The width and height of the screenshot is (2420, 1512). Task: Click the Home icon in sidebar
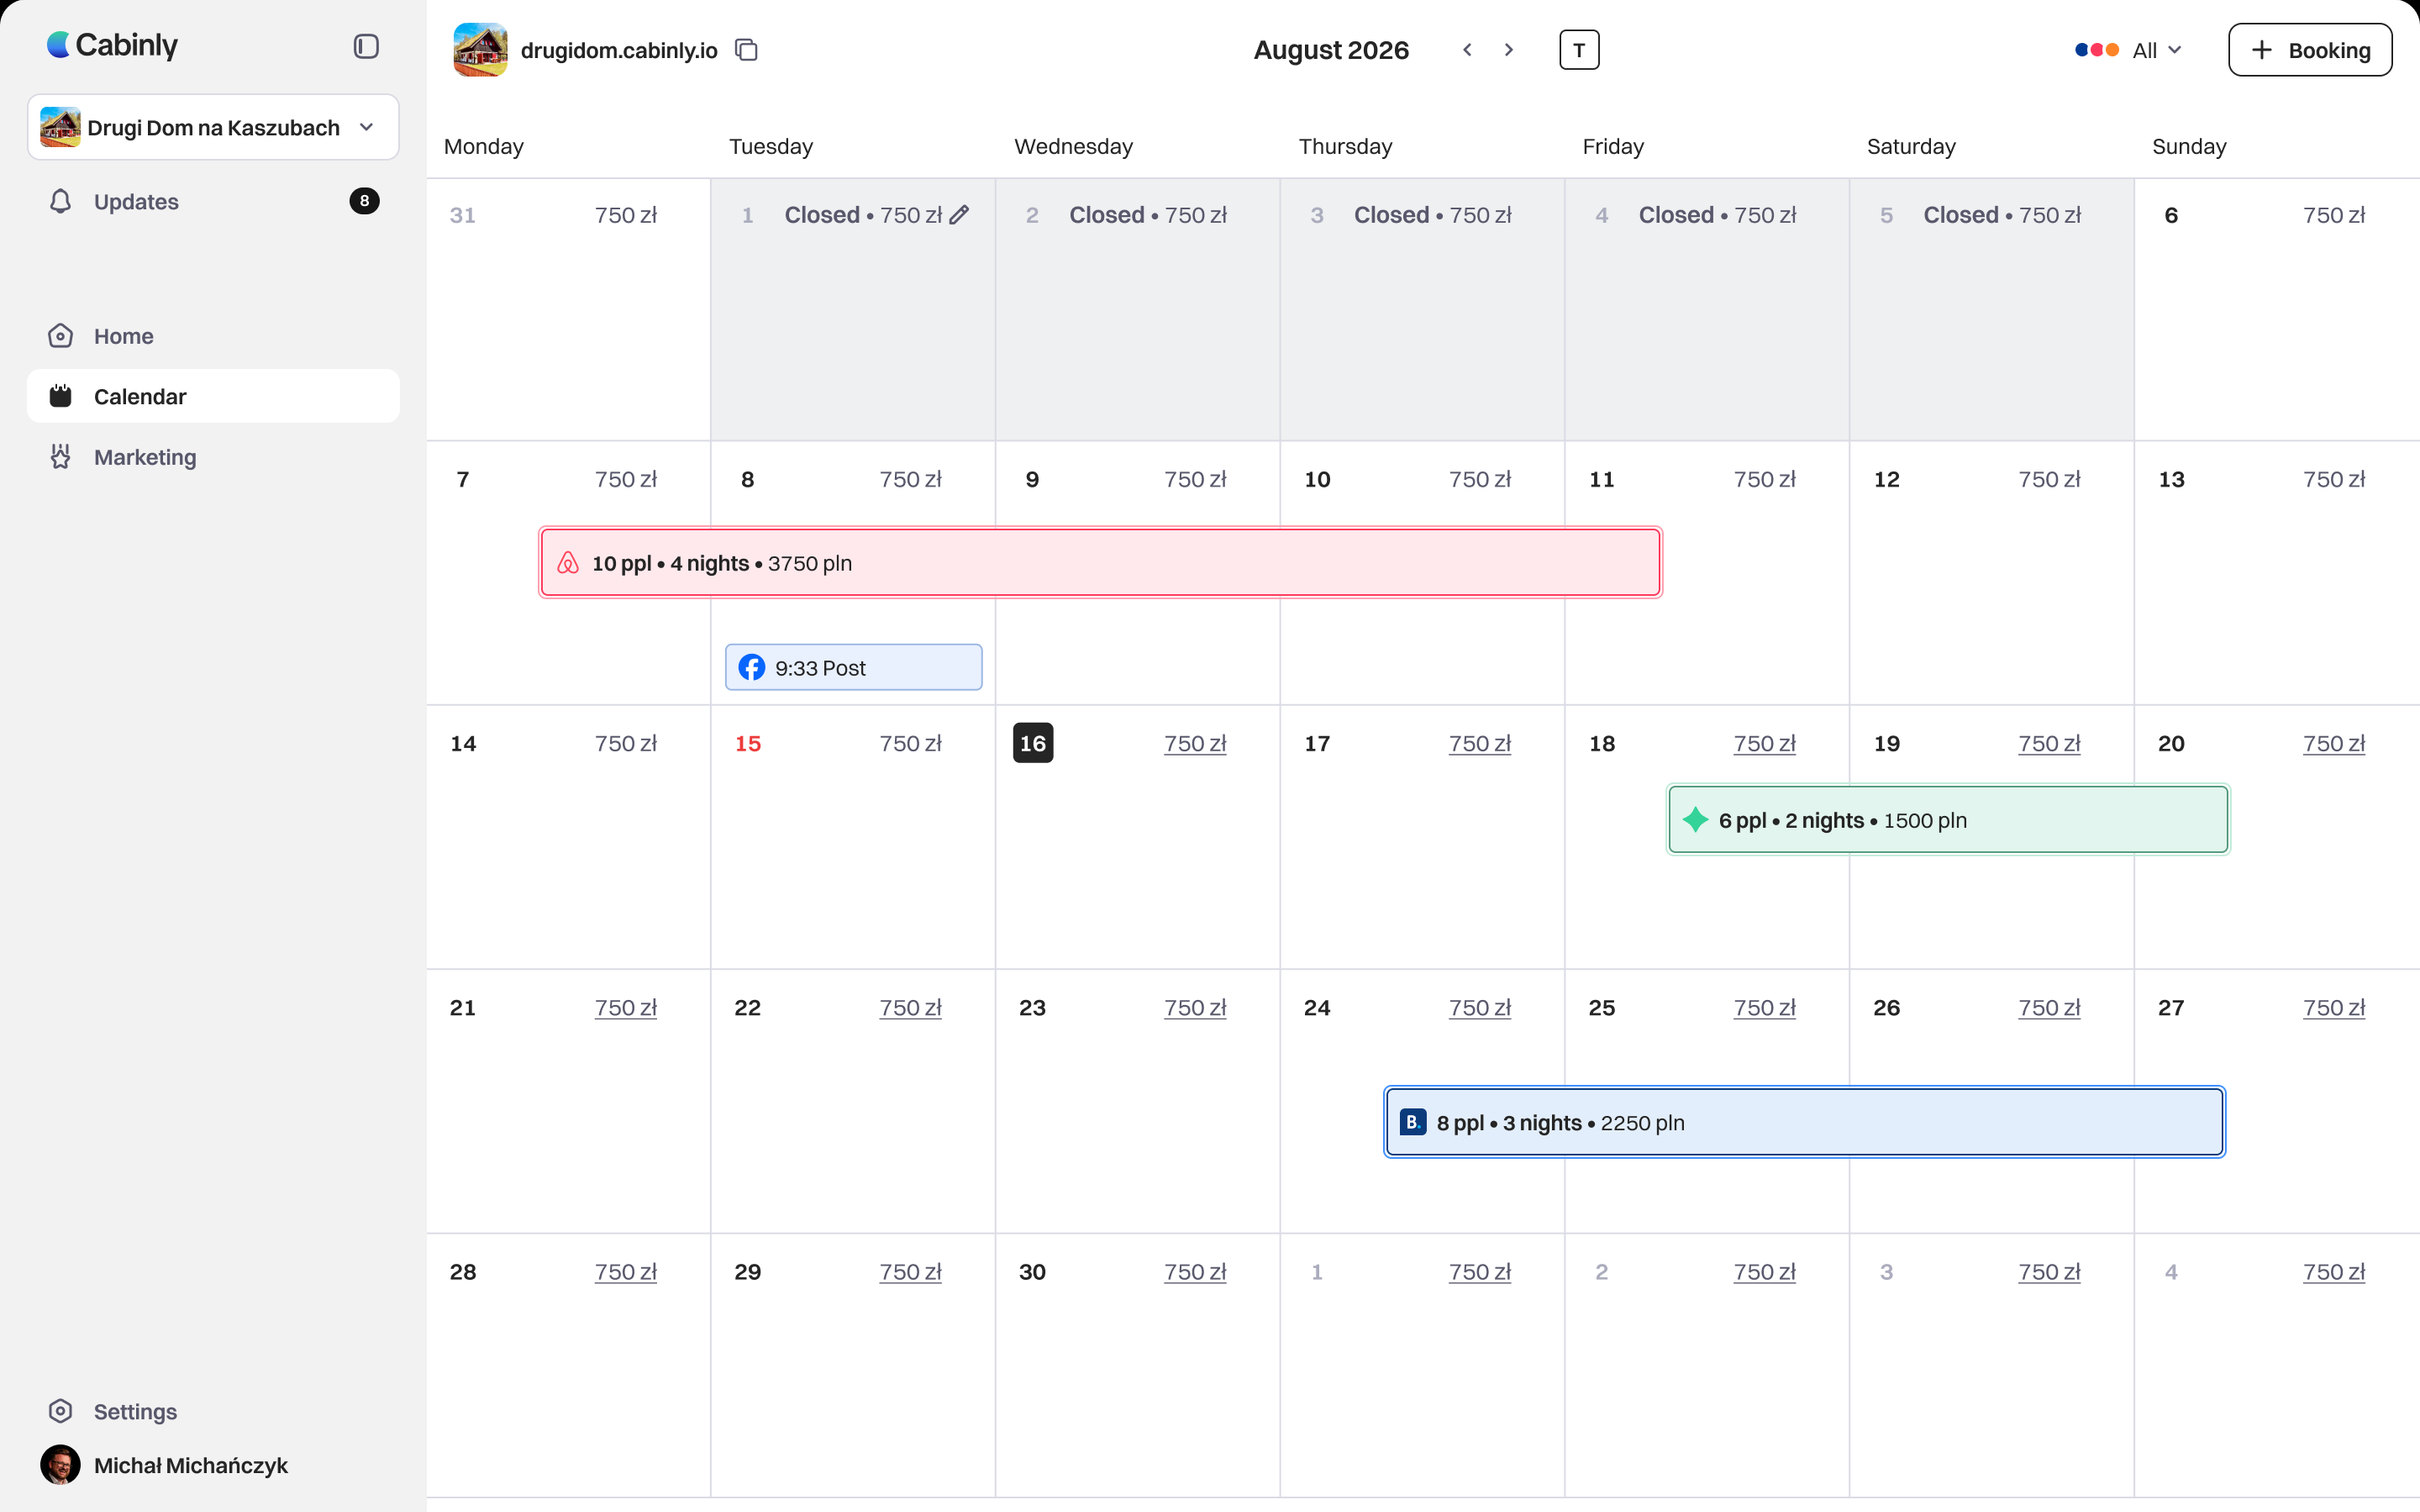61,336
